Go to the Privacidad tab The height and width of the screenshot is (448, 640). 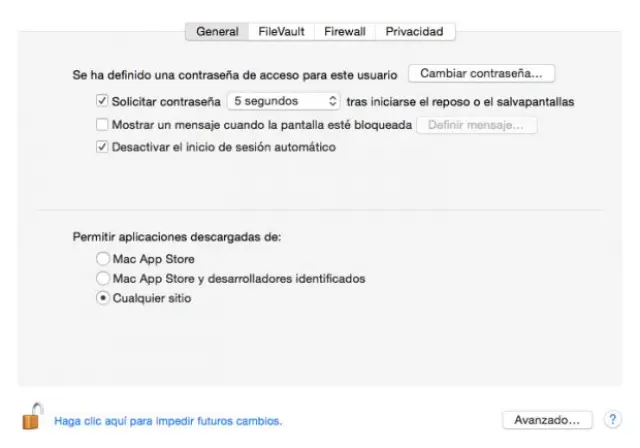point(414,31)
